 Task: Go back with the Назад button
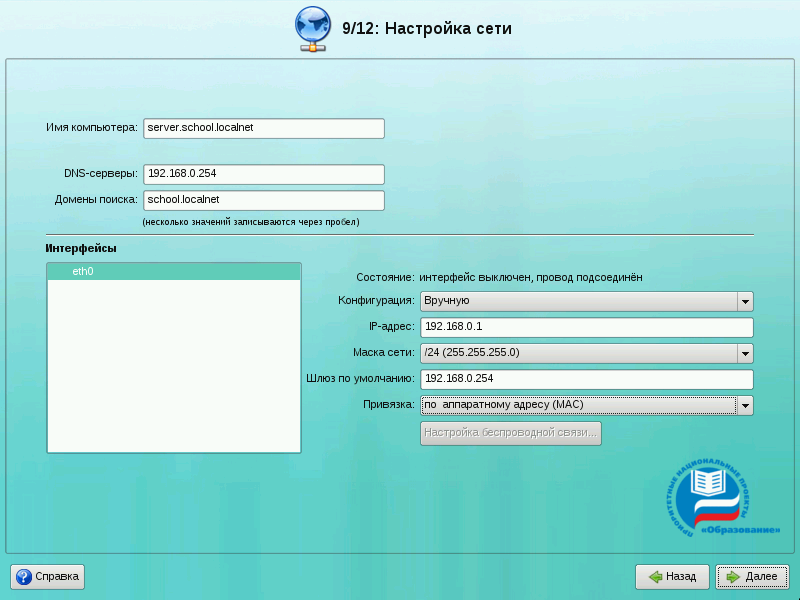click(x=672, y=577)
